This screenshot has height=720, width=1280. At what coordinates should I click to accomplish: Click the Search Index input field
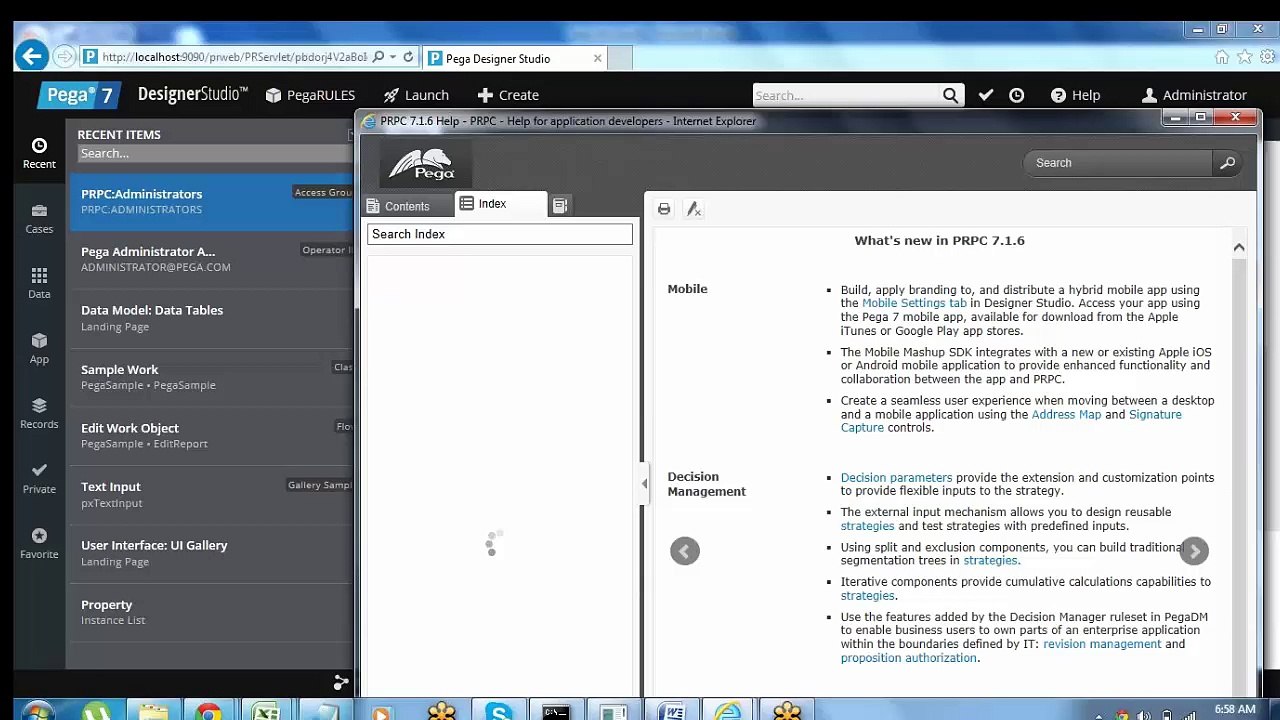click(x=500, y=234)
